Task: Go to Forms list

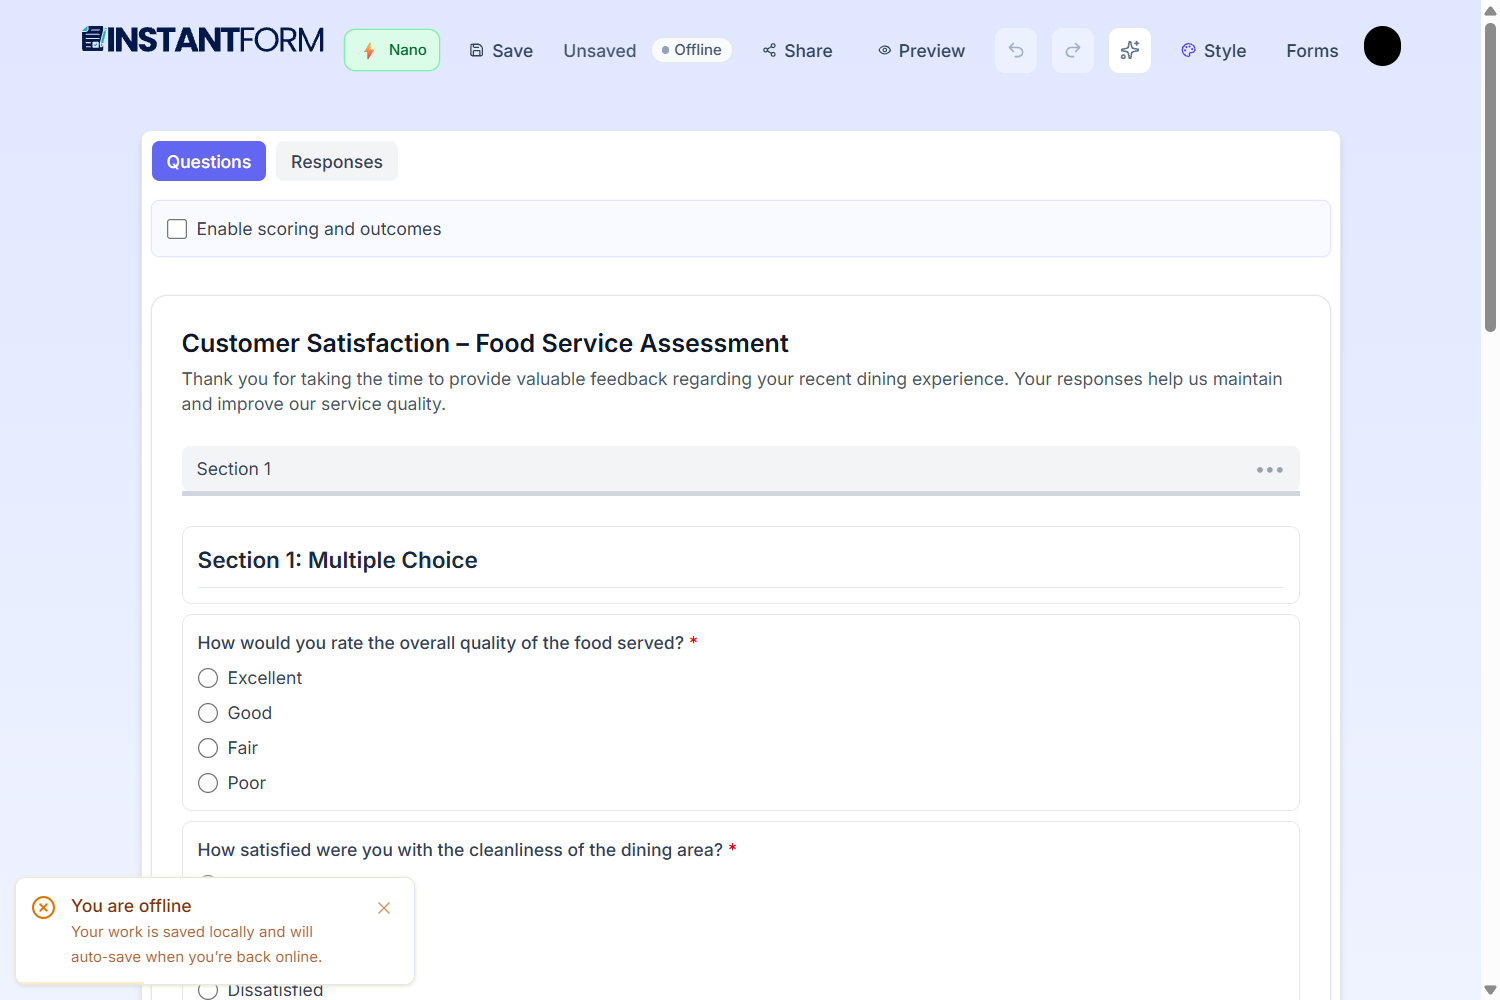Action: coord(1312,51)
